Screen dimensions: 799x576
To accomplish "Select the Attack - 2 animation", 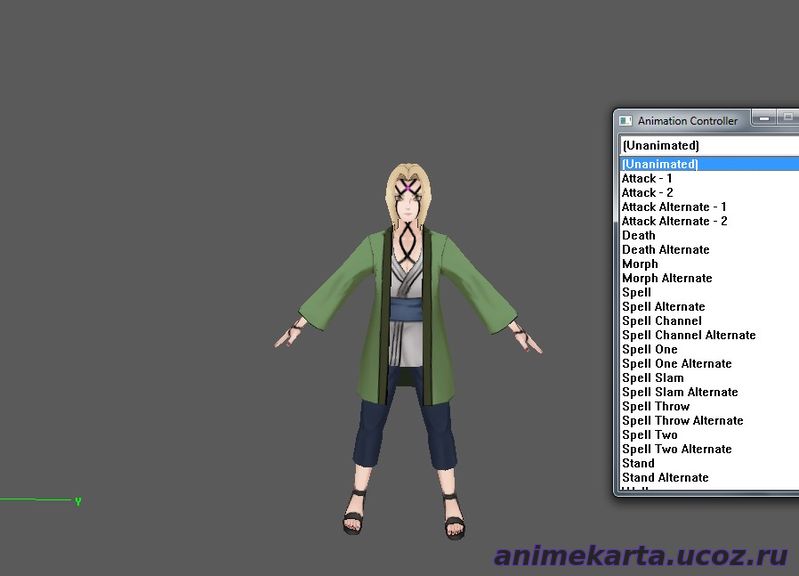I will pos(709,193).
